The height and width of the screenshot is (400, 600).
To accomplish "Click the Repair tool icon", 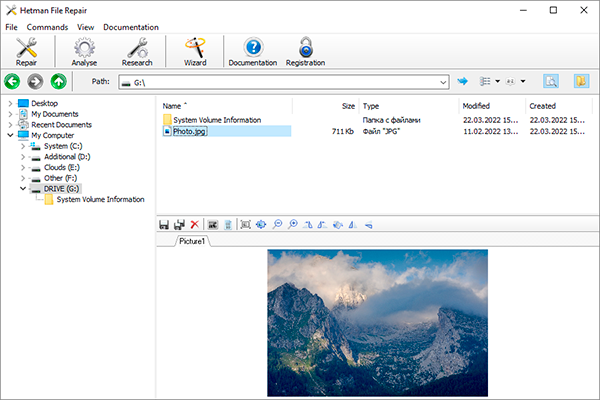I will [x=26, y=51].
